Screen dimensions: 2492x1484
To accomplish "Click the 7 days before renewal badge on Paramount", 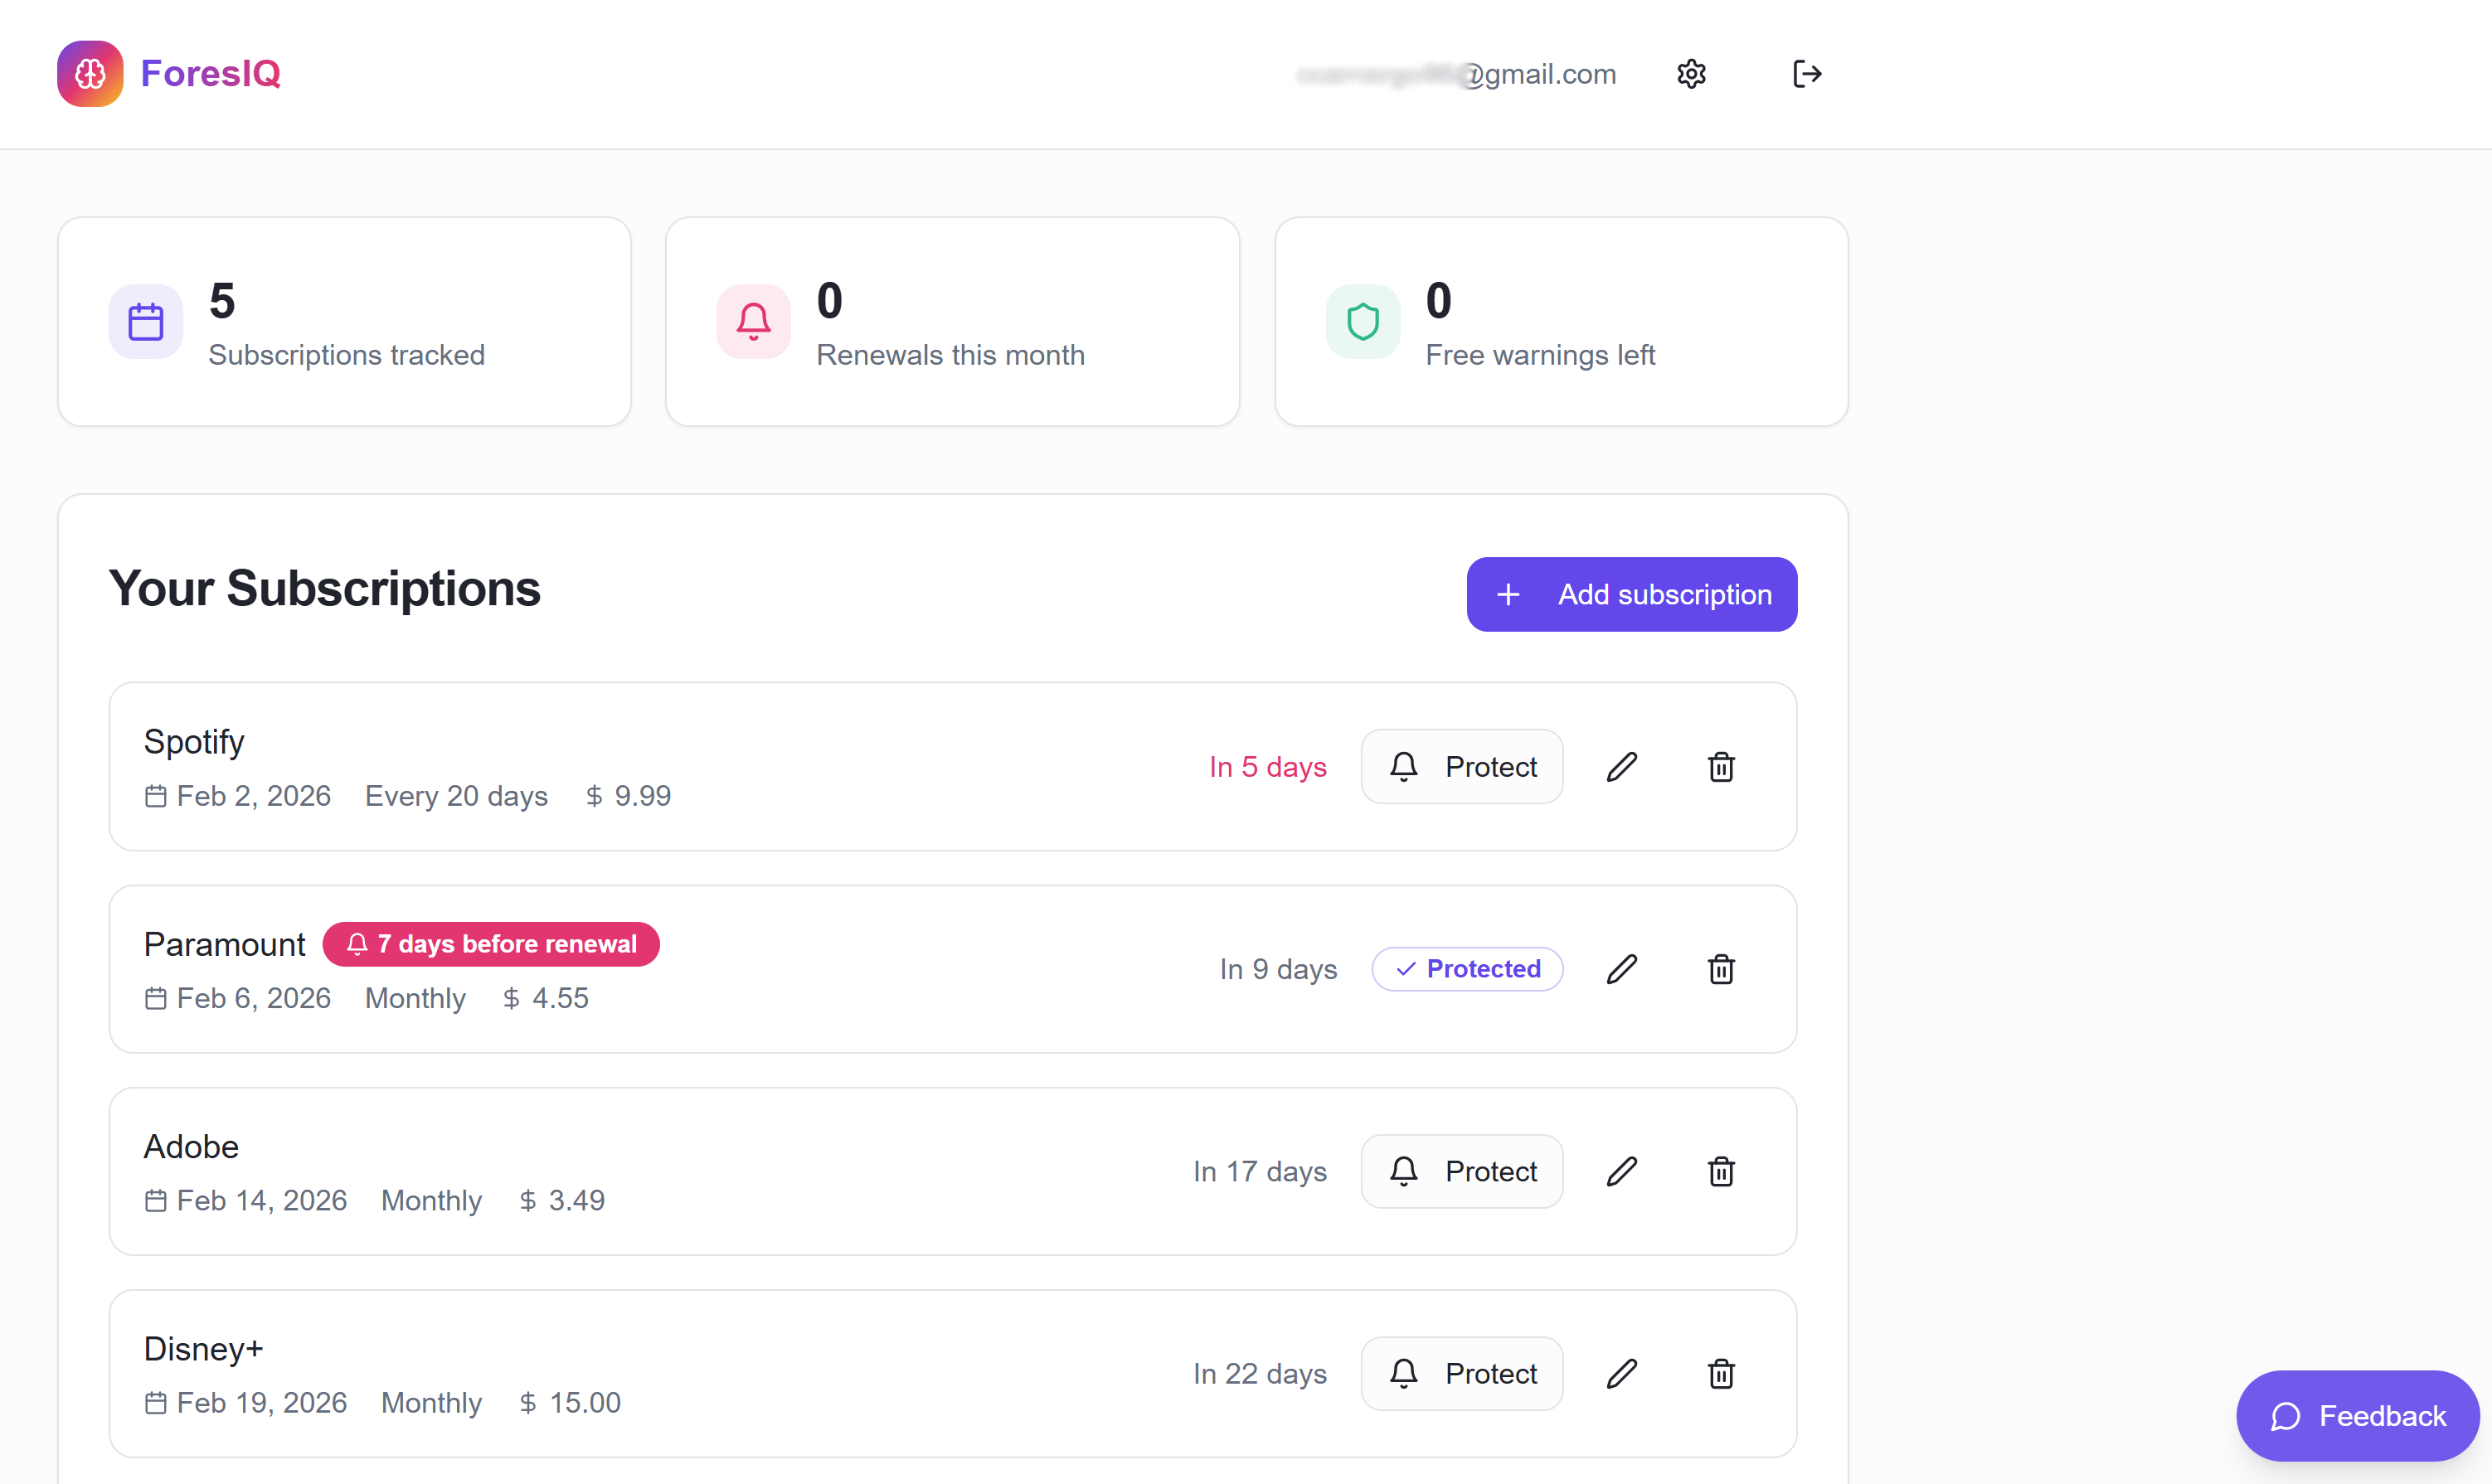I will tap(490, 943).
